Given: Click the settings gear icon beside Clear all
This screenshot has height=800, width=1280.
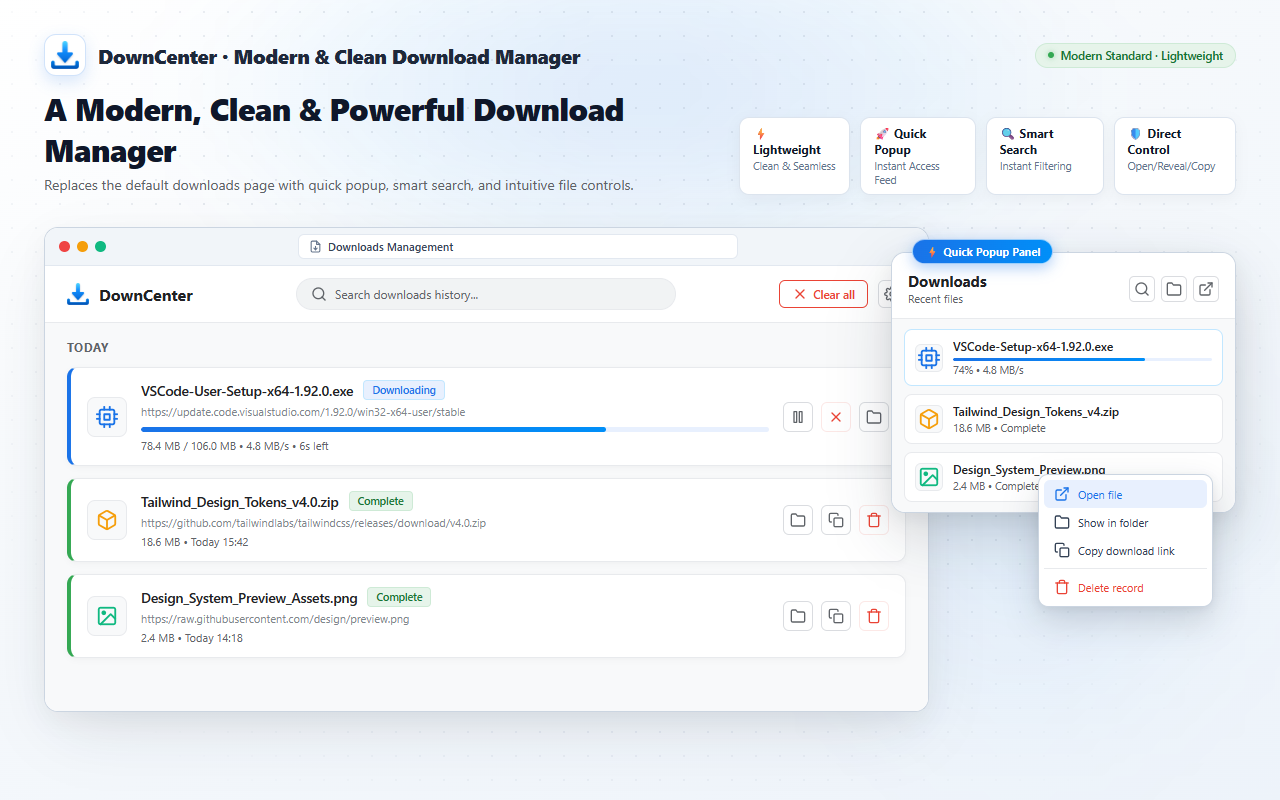Looking at the screenshot, I should click(x=886, y=294).
